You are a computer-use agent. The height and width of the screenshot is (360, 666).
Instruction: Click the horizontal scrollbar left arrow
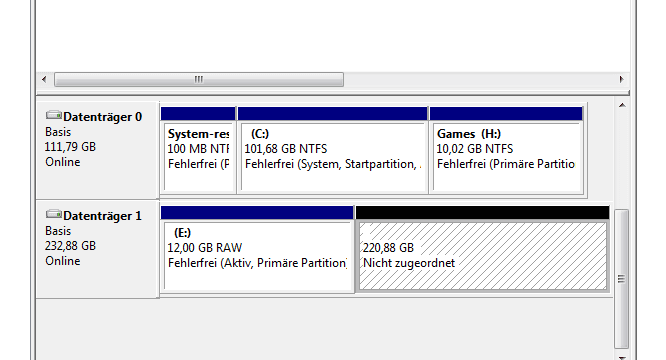(x=44, y=79)
